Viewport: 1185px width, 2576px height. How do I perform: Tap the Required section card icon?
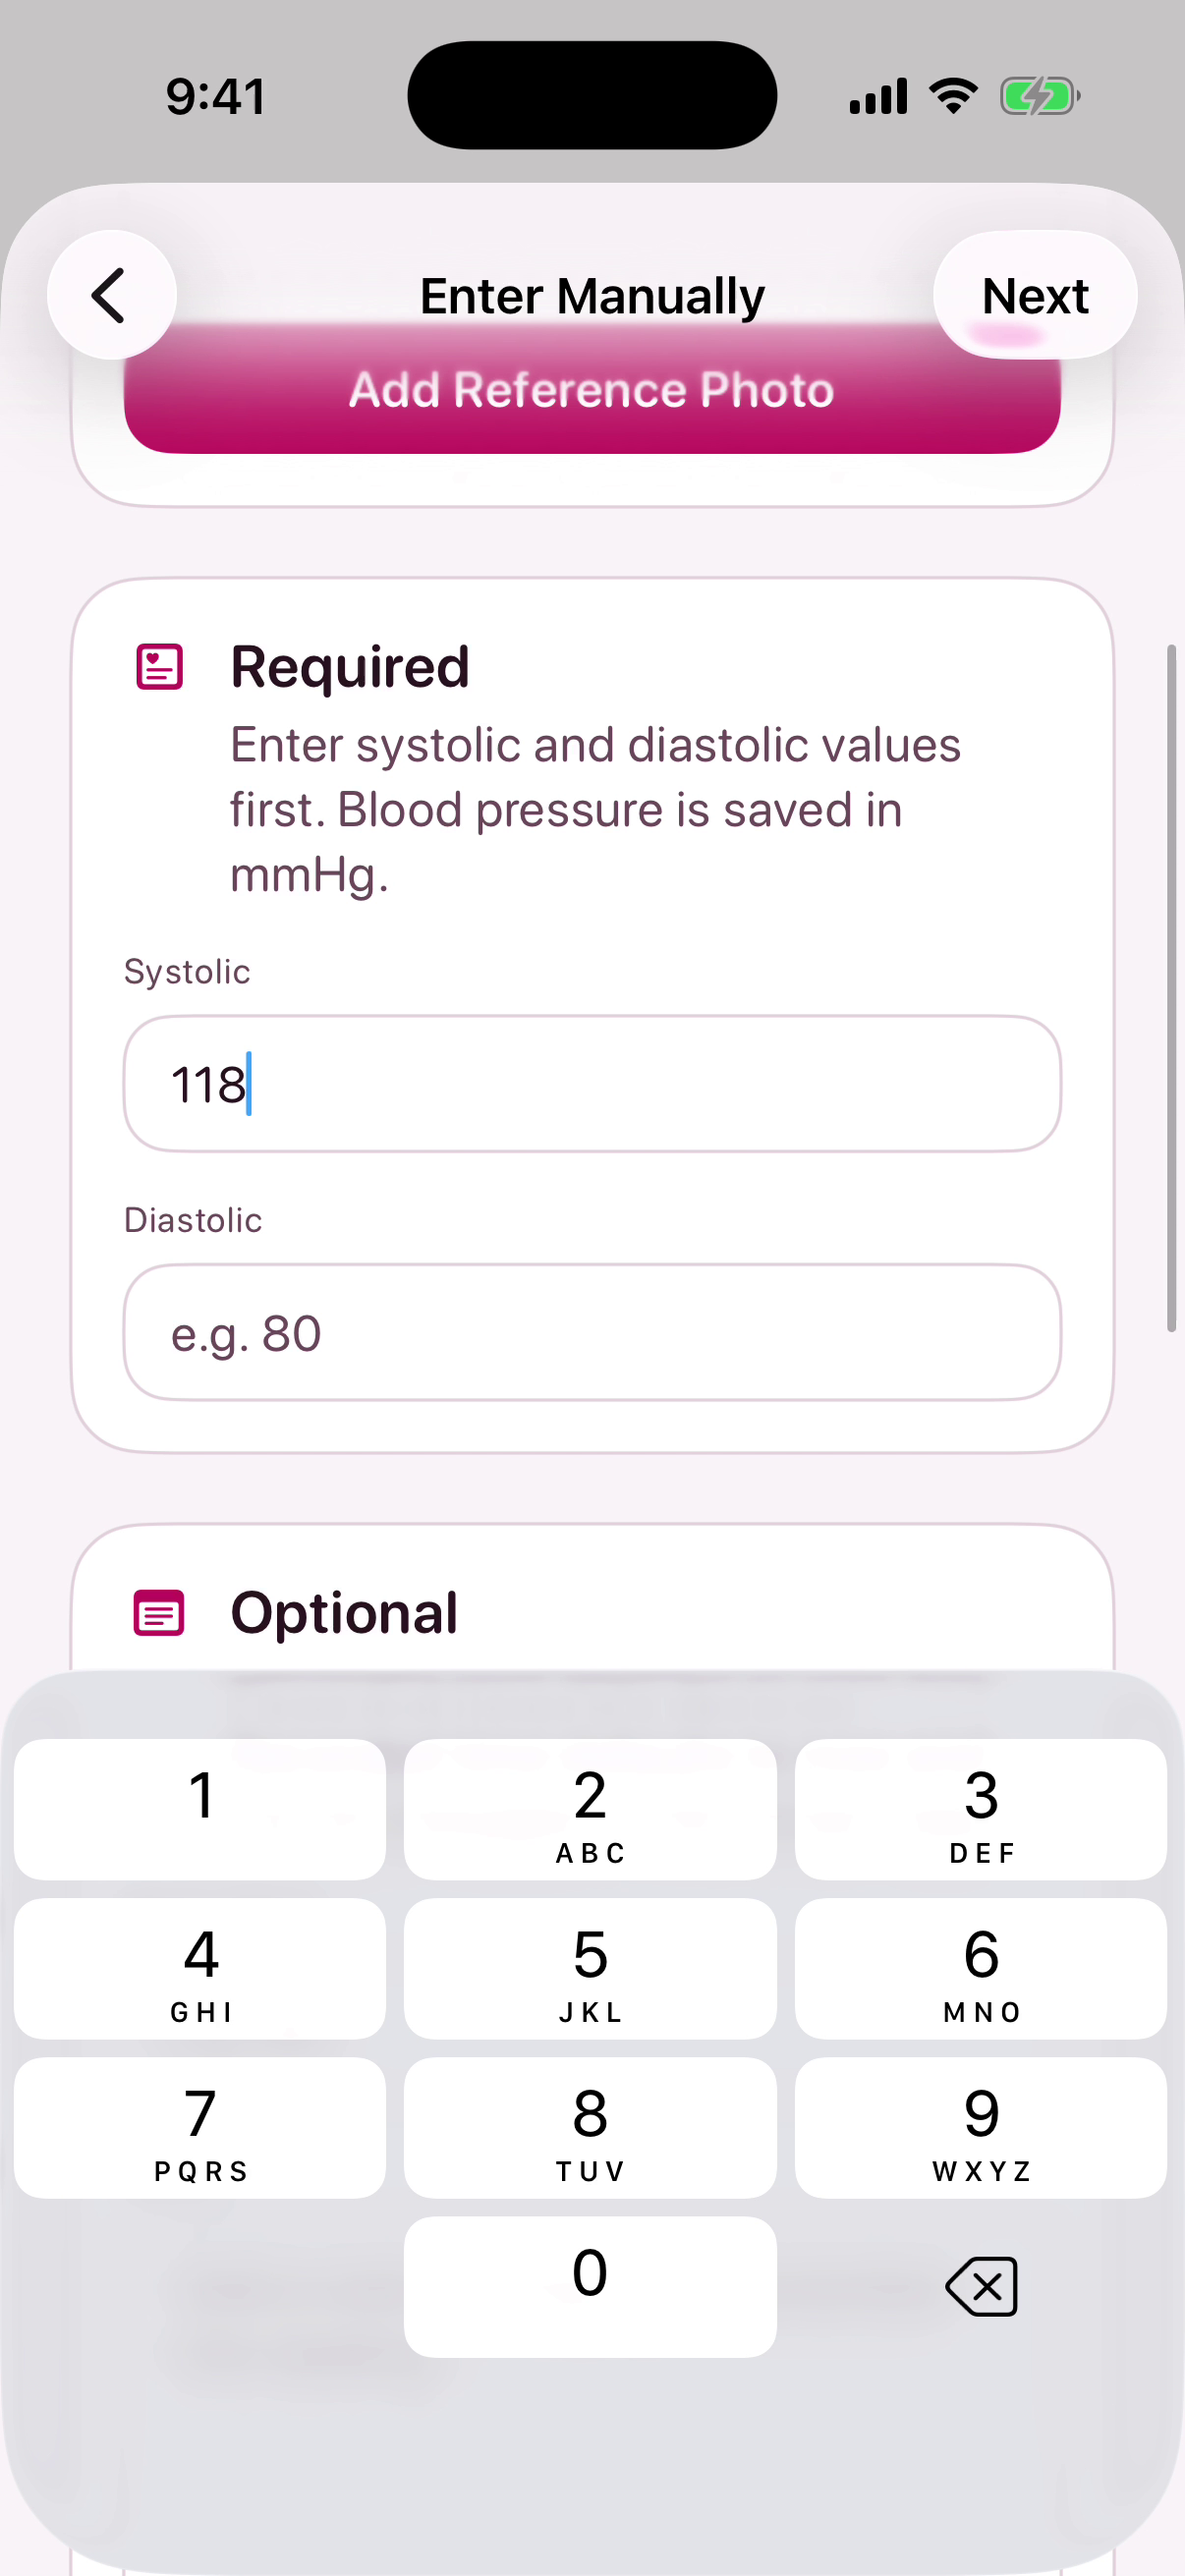click(x=159, y=667)
